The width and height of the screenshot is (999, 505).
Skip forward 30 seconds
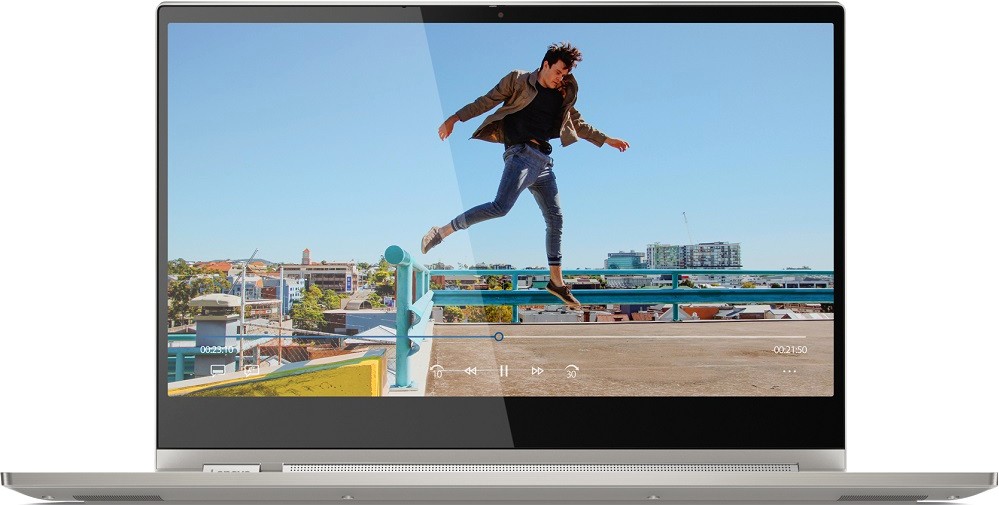click(571, 371)
